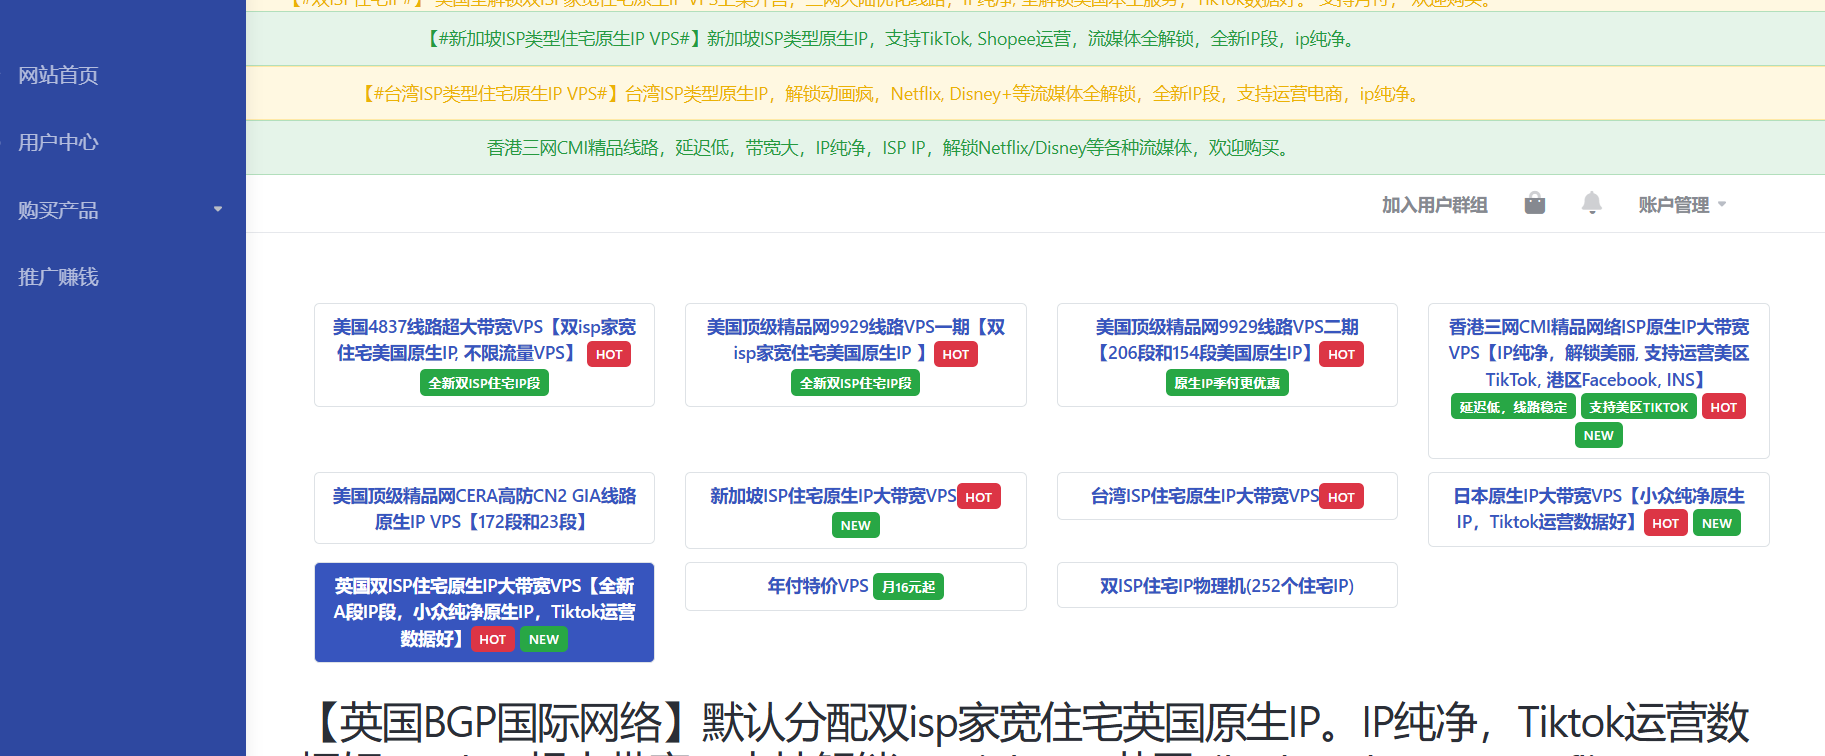Screen dimensions: 1825x756
Task: Select 英国双ISP住宅原生IP大带宽VPS card
Action: [x=484, y=612]
